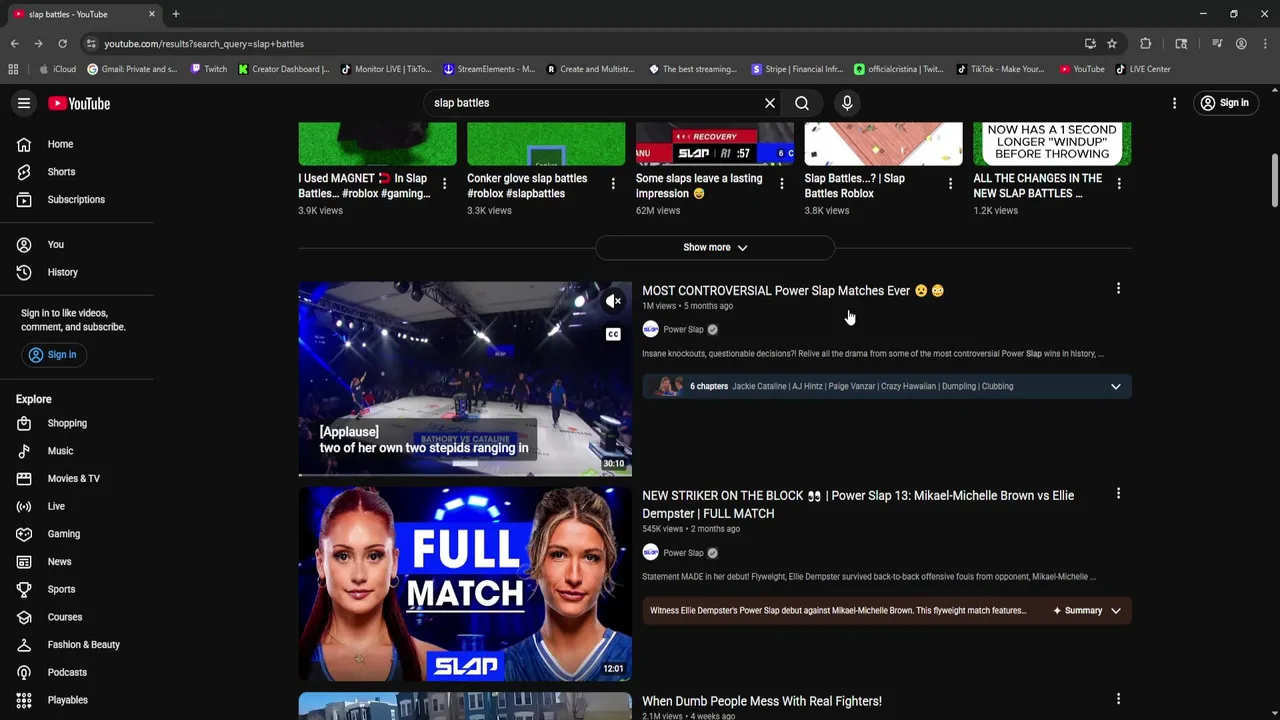Open options menu for MOST CONTROVERSIAL video
The height and width of the screenshot is (720, 1280).
1118,289
